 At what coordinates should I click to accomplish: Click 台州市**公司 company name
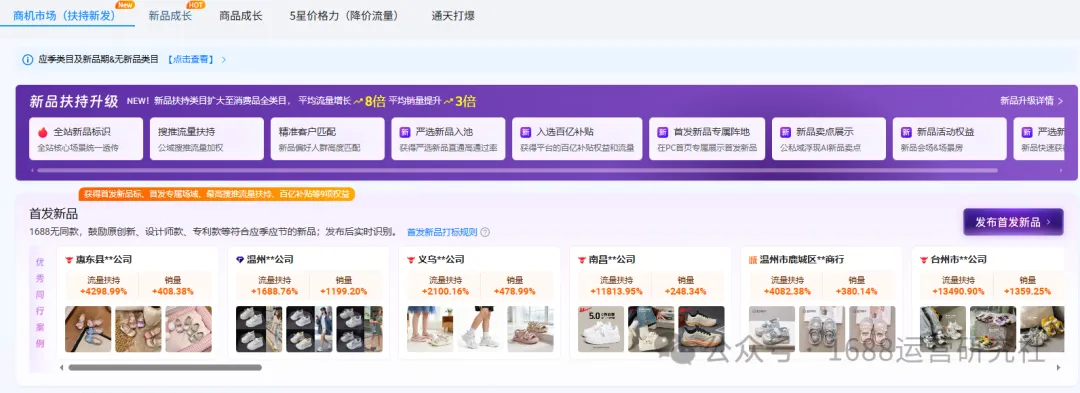point(959,259)
